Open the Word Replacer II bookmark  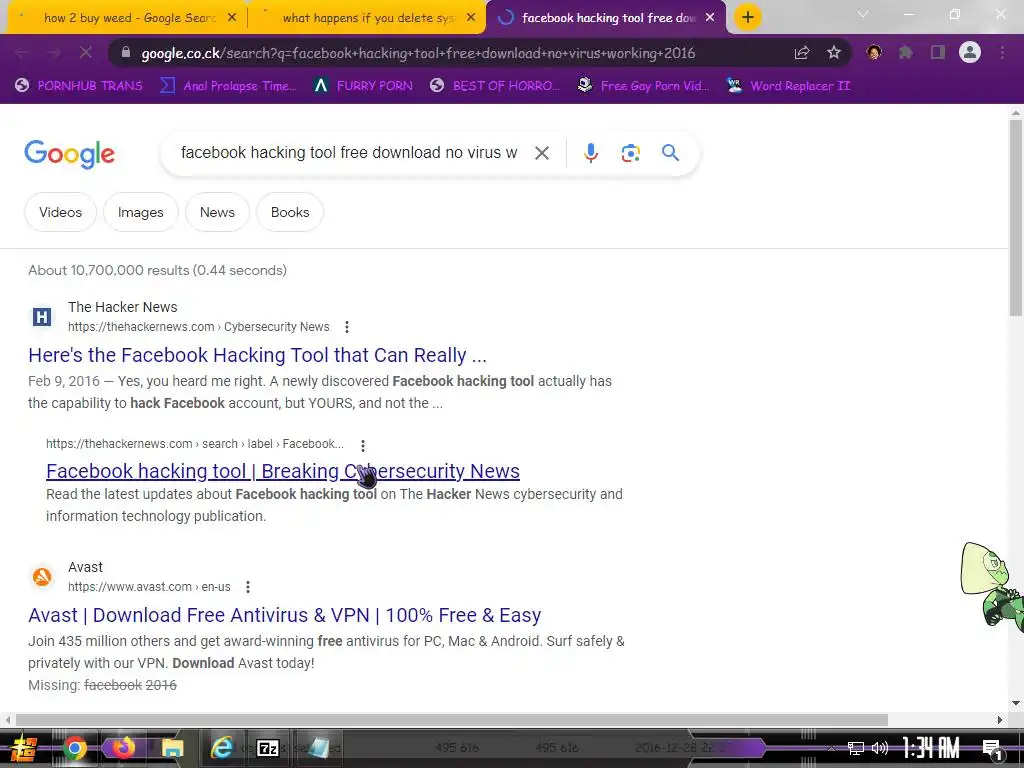coord(789,86)
